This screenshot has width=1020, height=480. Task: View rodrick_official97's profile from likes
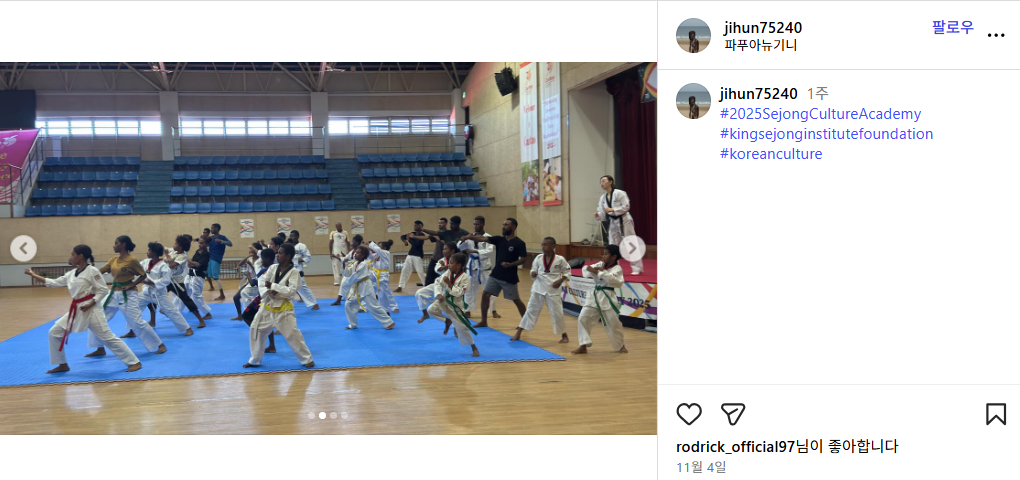[736, 447]
